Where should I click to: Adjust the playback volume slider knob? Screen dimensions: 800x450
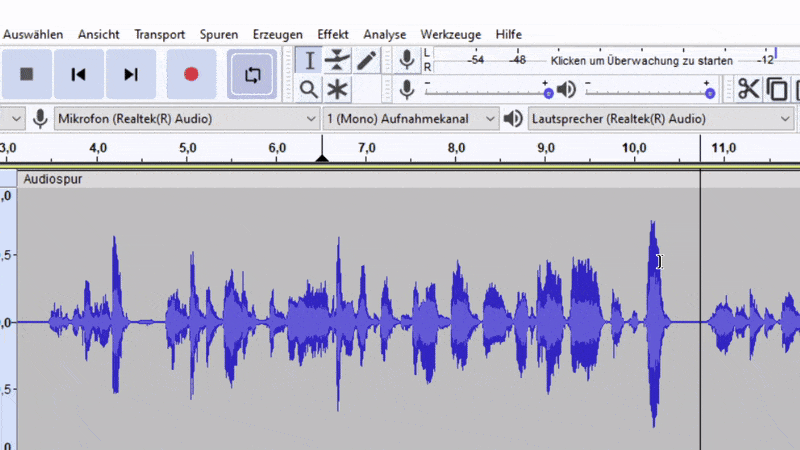point(710,93)
